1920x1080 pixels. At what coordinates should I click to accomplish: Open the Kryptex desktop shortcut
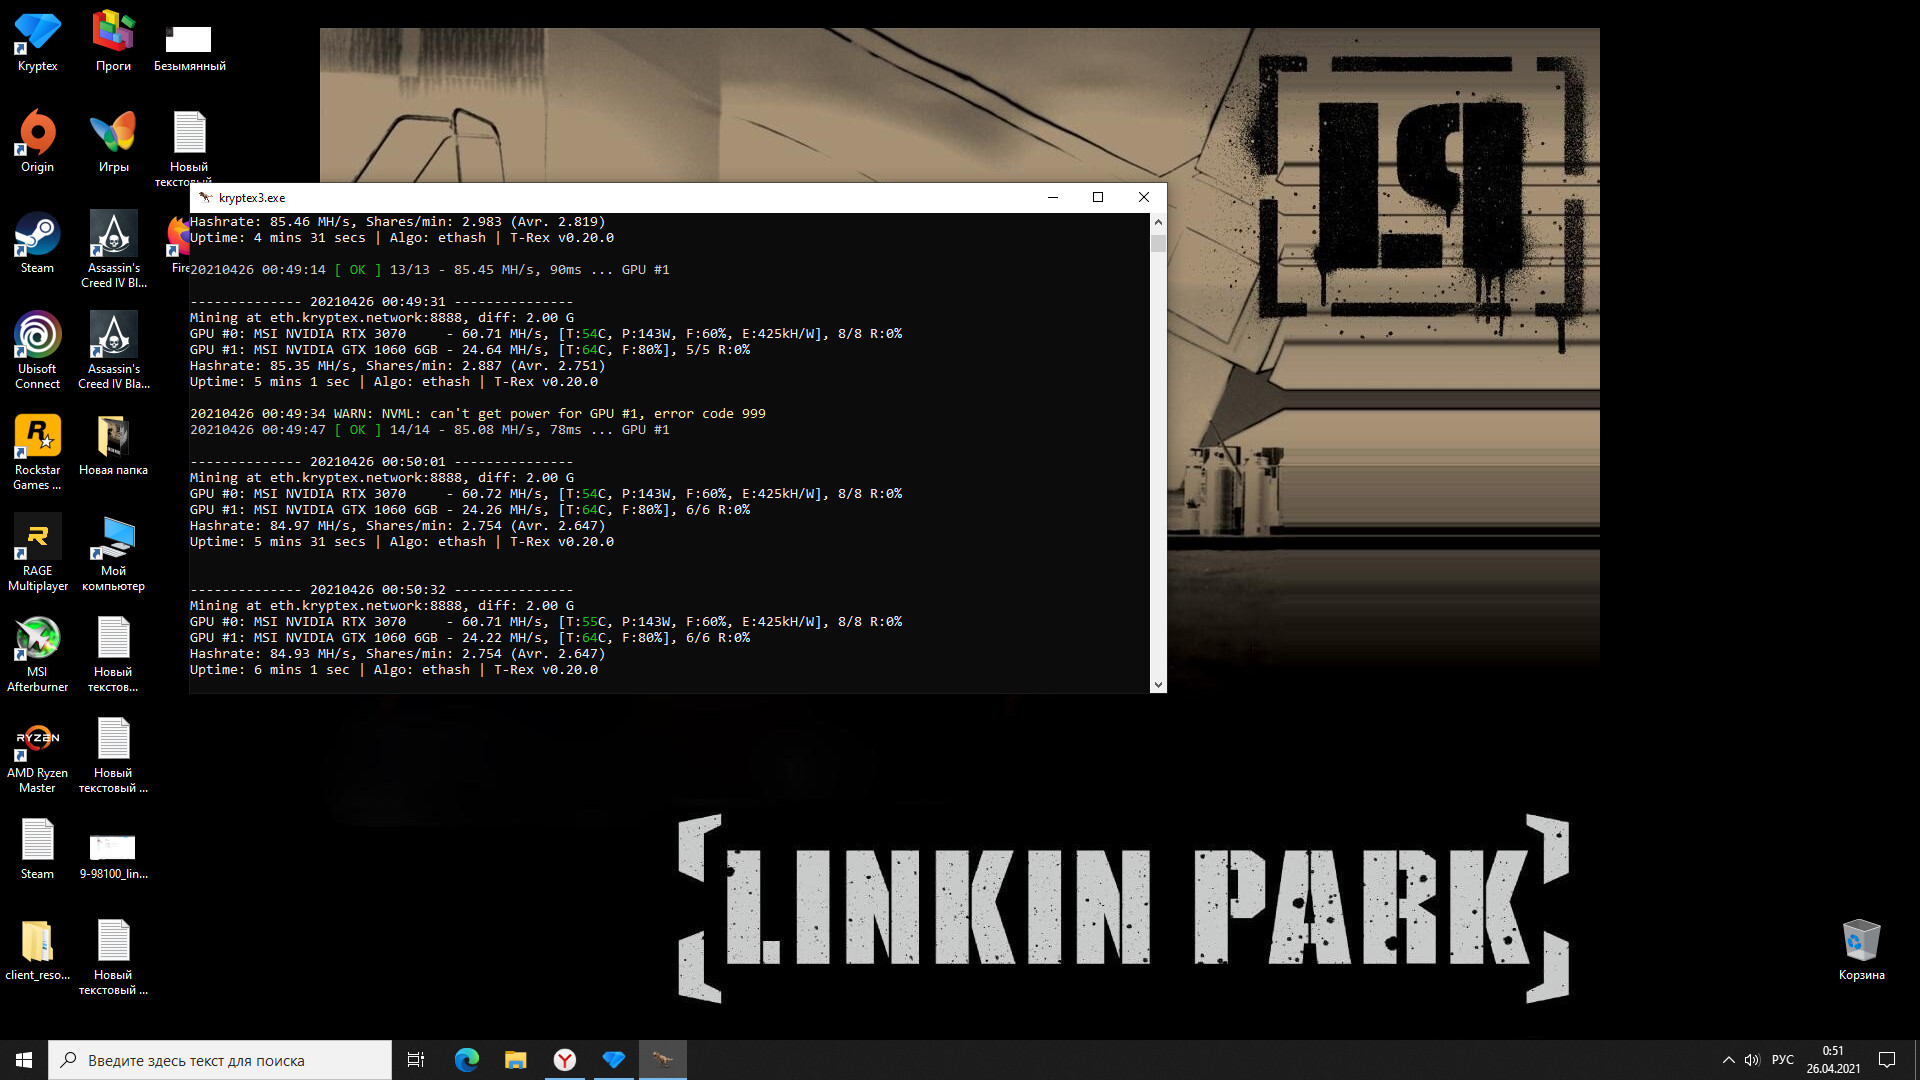pos(37,35)
